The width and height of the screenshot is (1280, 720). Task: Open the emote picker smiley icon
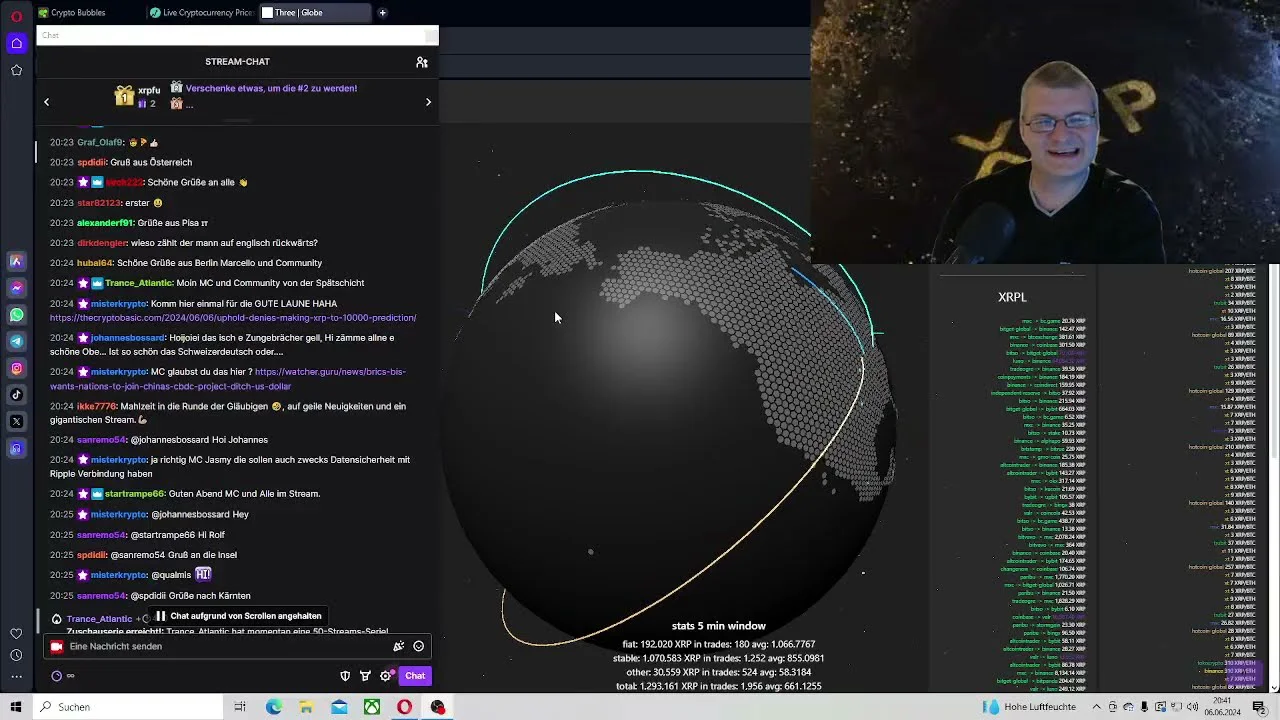419,646
